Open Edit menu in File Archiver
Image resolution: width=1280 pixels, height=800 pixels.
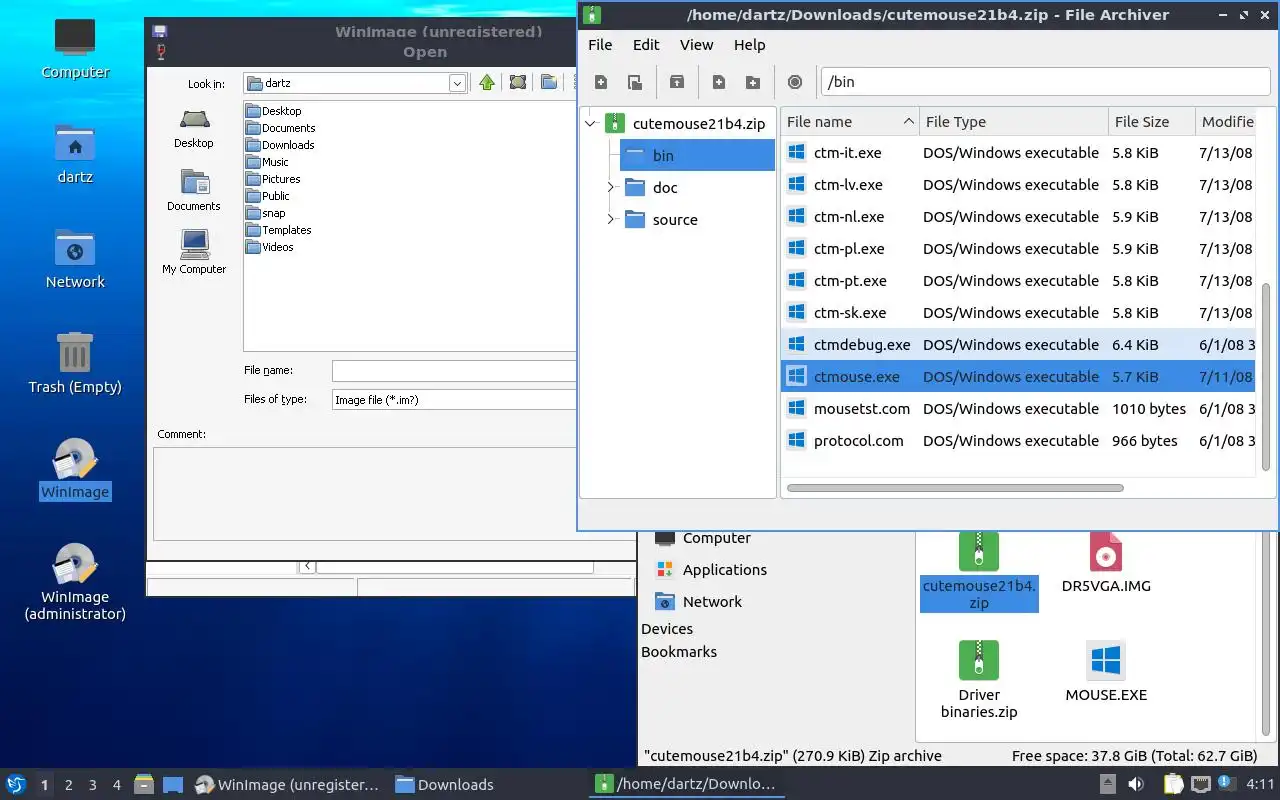click(646, 45)
